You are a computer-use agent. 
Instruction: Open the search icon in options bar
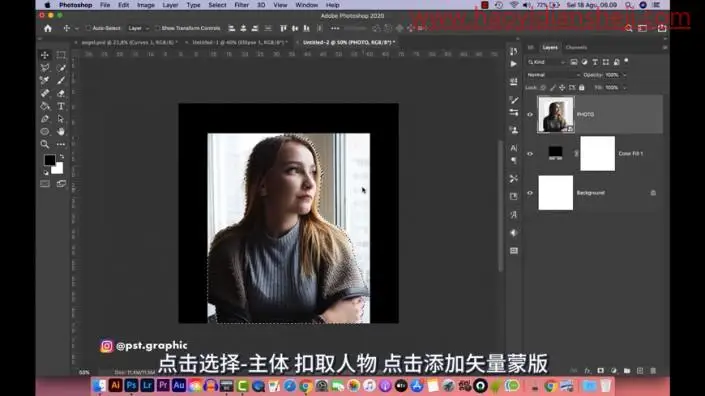[x=629, y=28]
